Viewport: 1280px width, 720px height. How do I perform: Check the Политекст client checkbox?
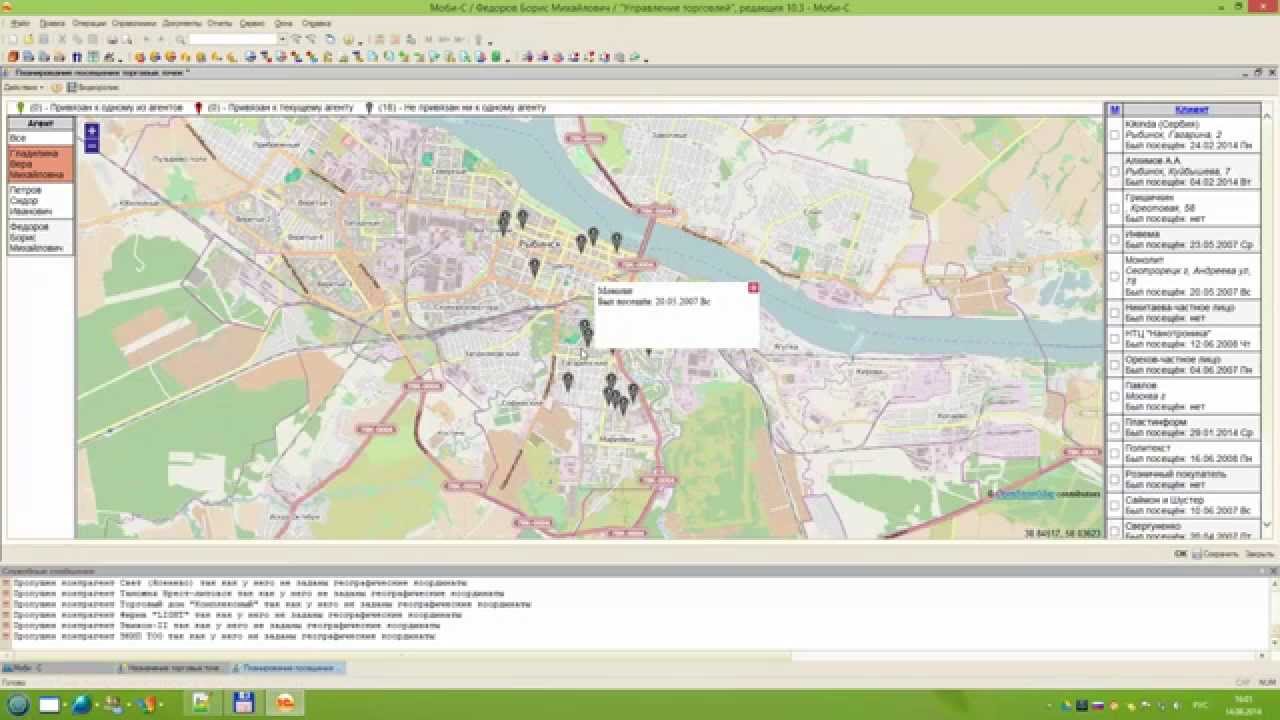(x=1115, y=453)
